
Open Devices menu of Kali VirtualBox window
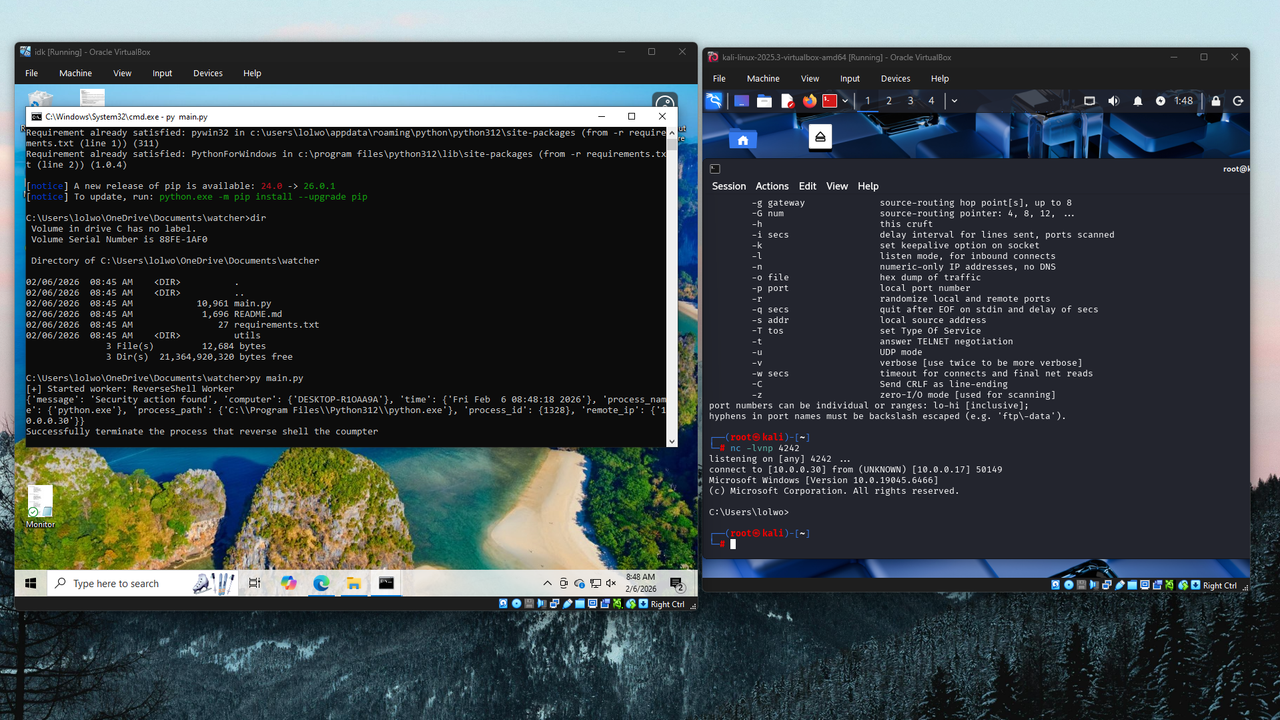pyautogui.click(x=895, y=78)
